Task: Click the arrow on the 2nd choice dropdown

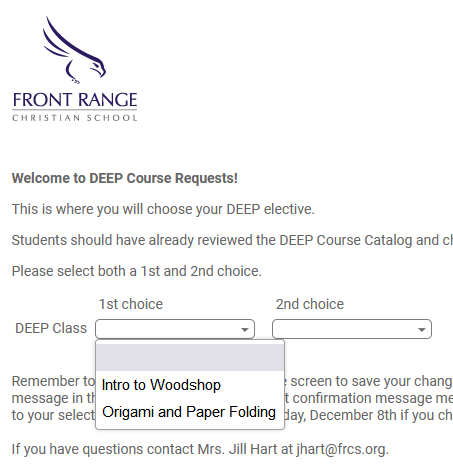Action: (422, 330)
